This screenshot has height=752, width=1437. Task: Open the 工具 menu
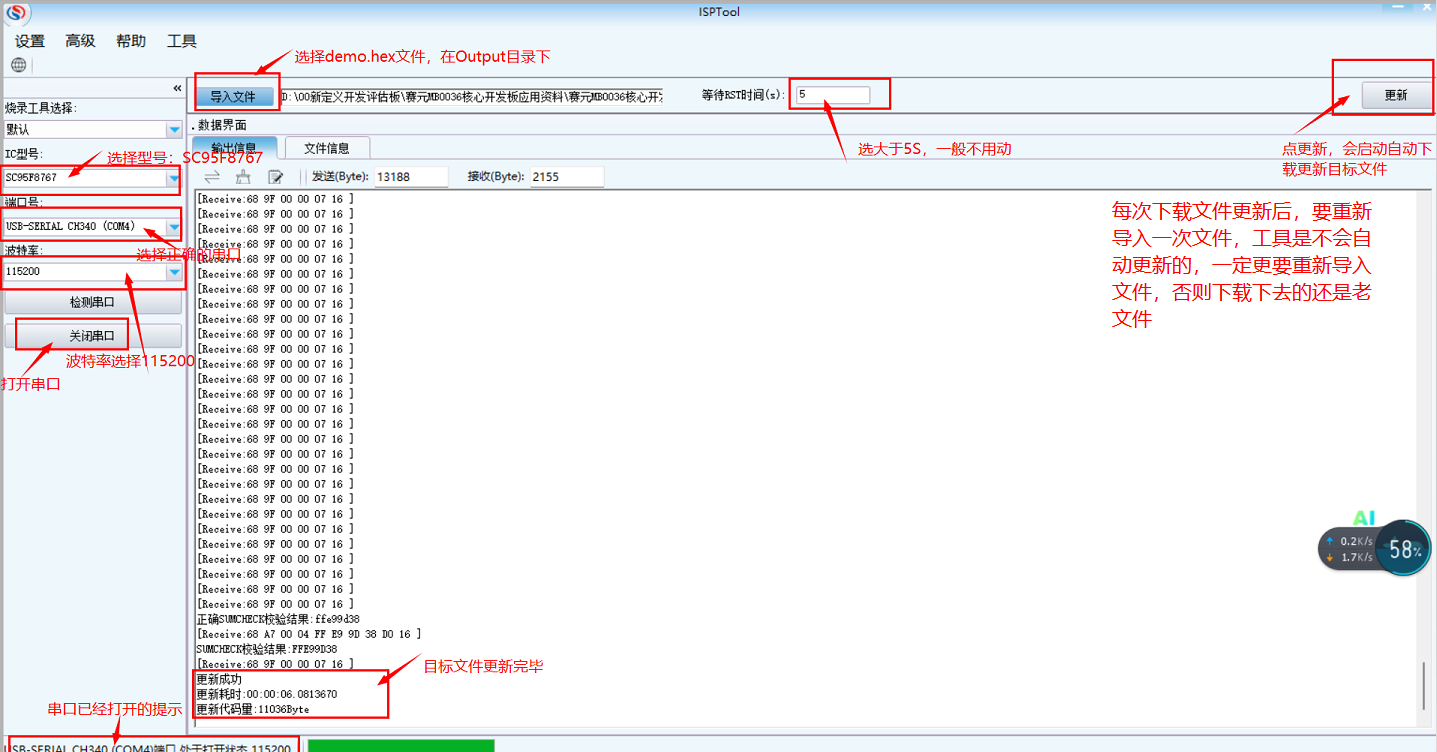[182, 41]
